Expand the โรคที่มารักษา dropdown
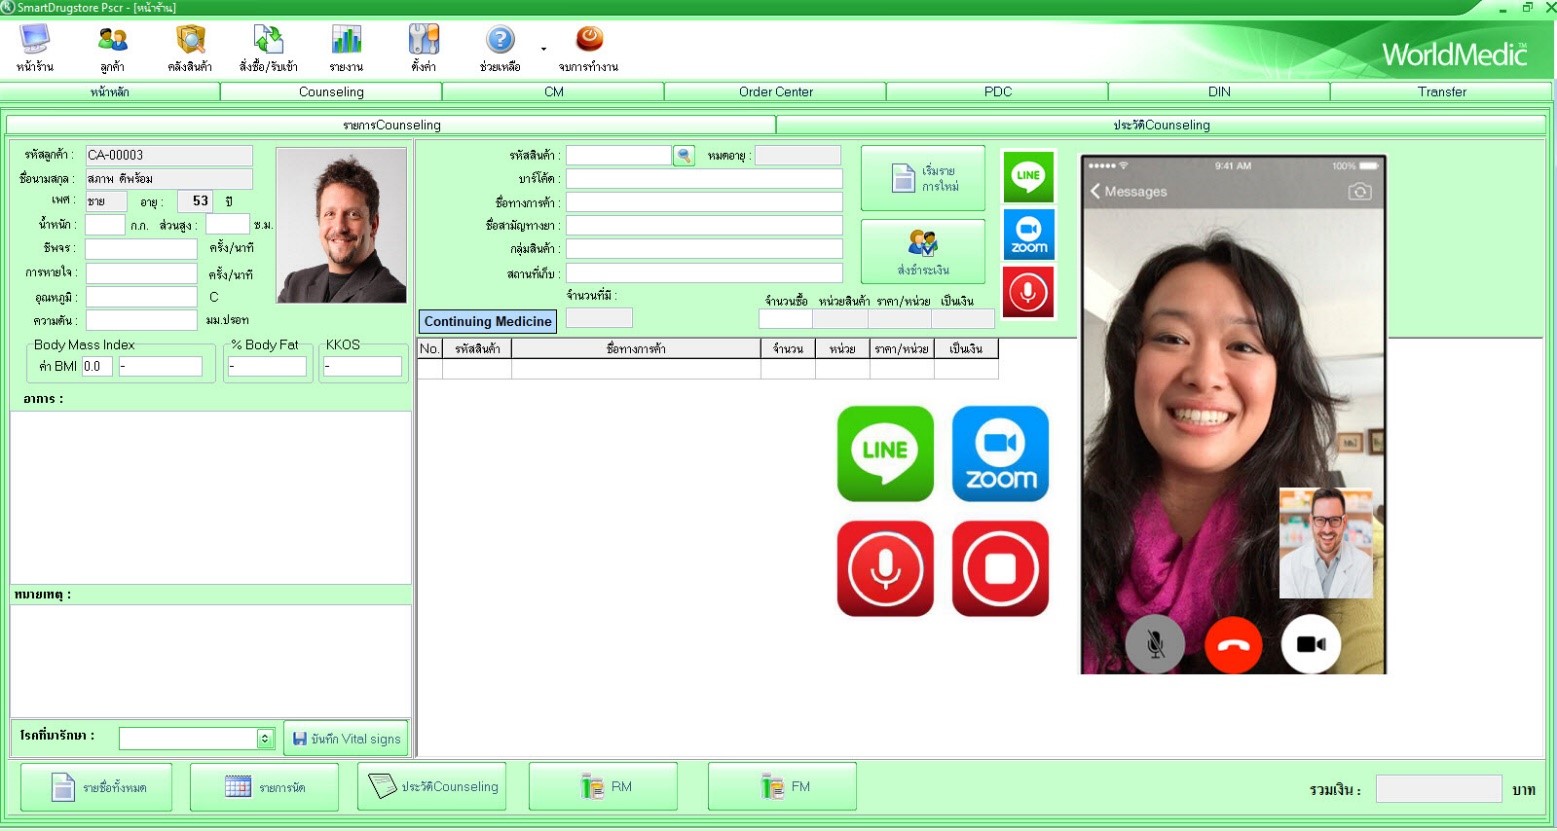This screenshot has width=1557, height=831. click(x=265, y=739)
